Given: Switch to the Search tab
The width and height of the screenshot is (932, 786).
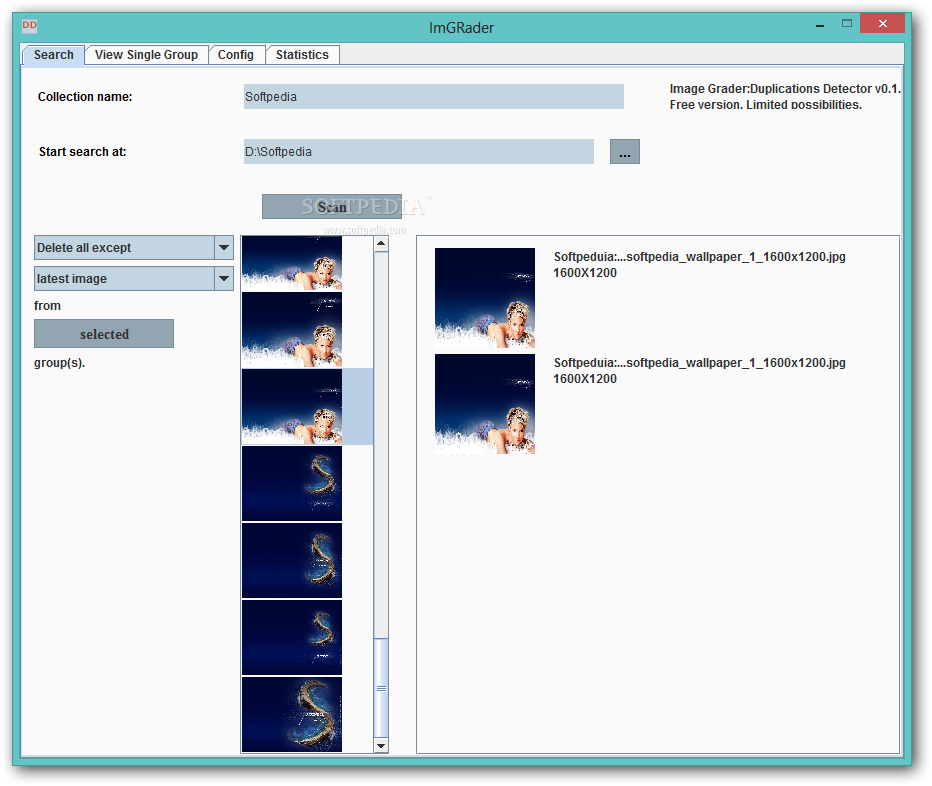Looking at the screenshot, I should click(53, 55).
